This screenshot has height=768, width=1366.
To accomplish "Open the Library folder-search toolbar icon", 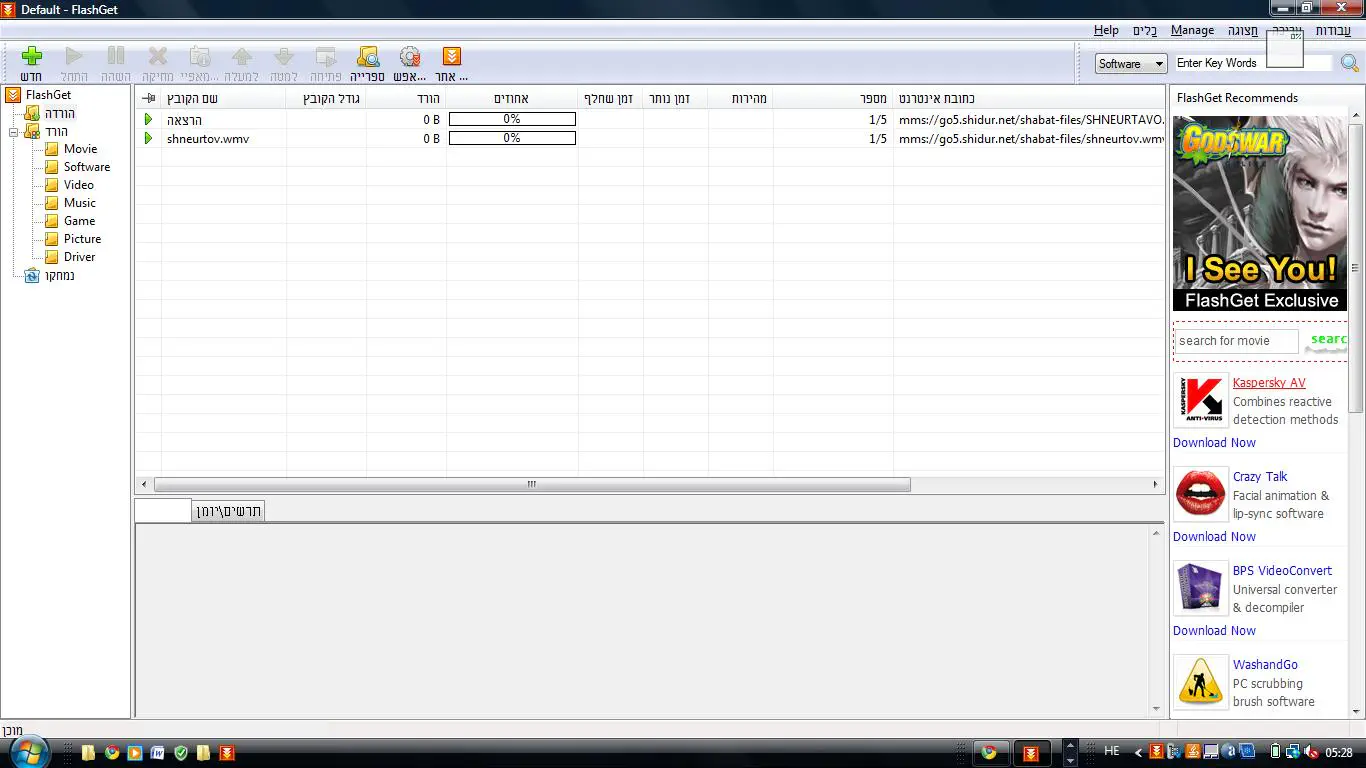I will tap(367, 57).
